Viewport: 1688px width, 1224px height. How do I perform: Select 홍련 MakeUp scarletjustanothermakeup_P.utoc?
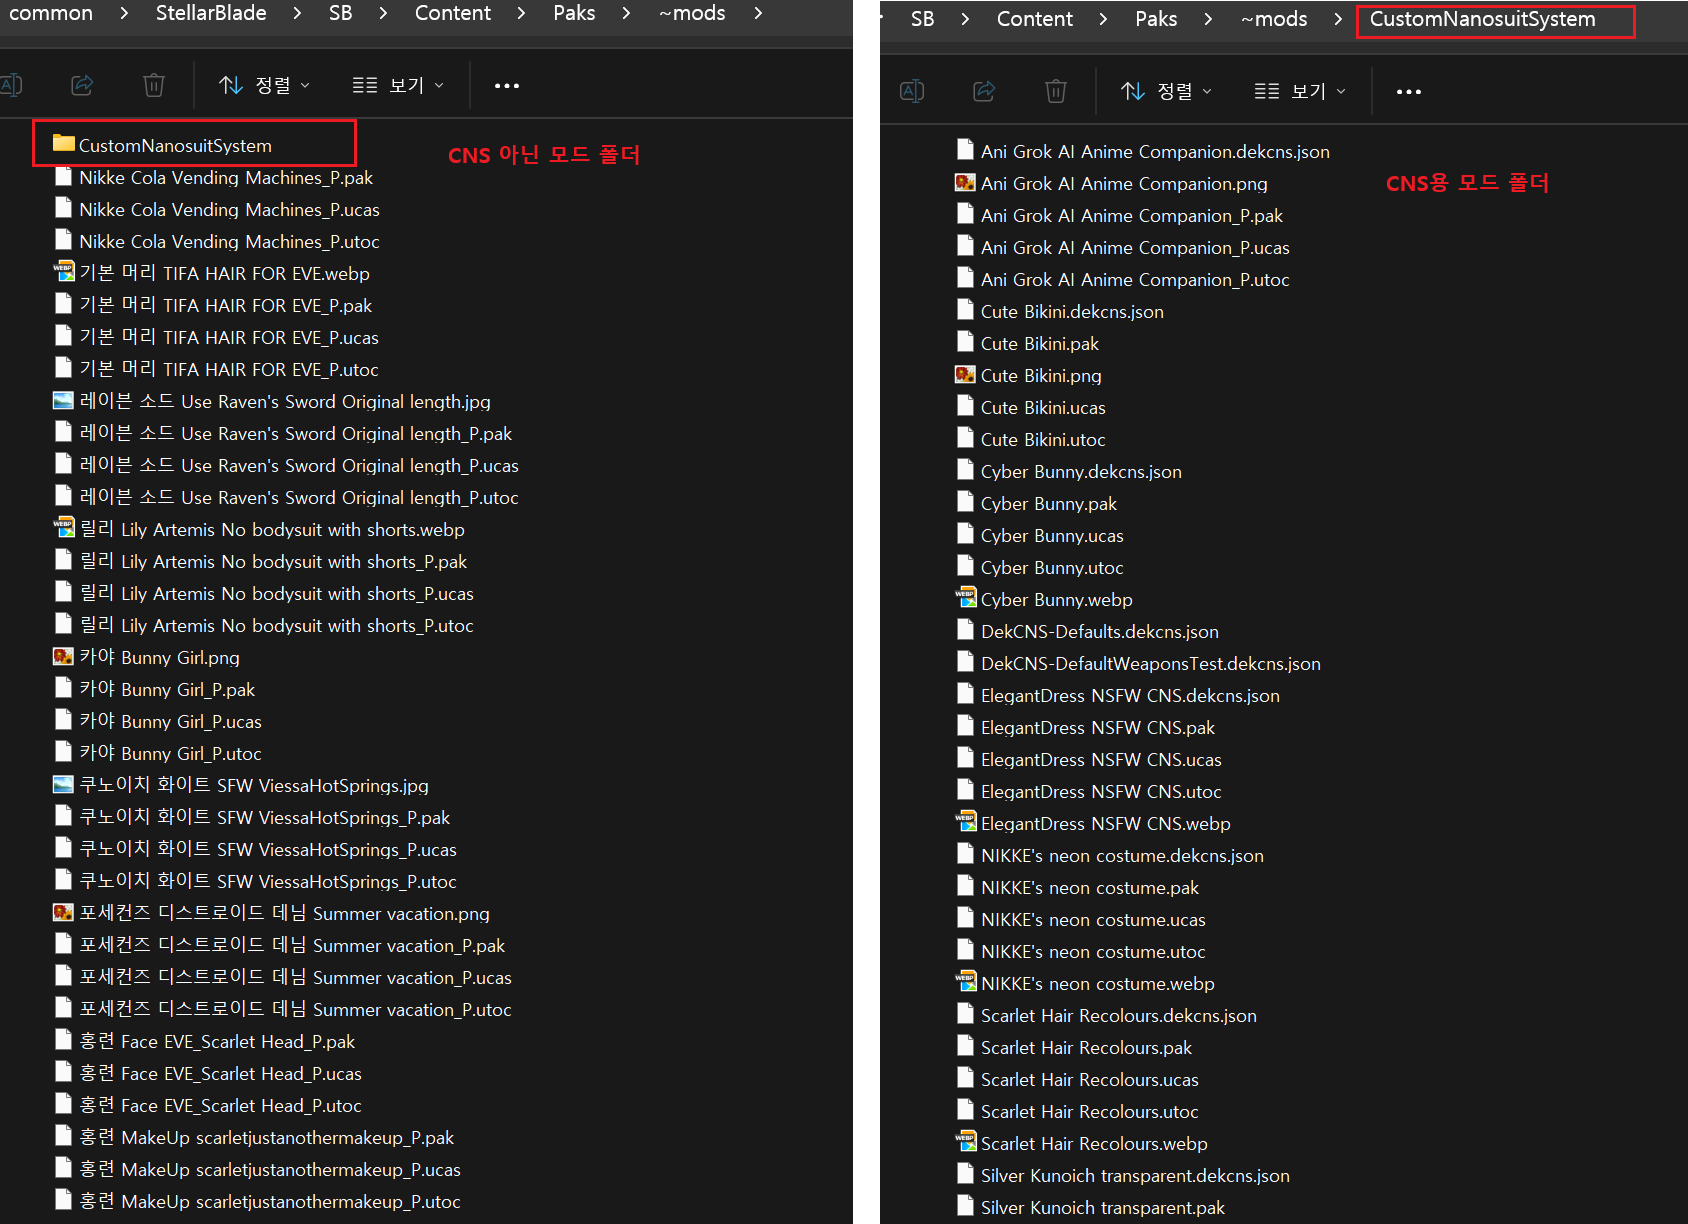(x=270, y=1201)
